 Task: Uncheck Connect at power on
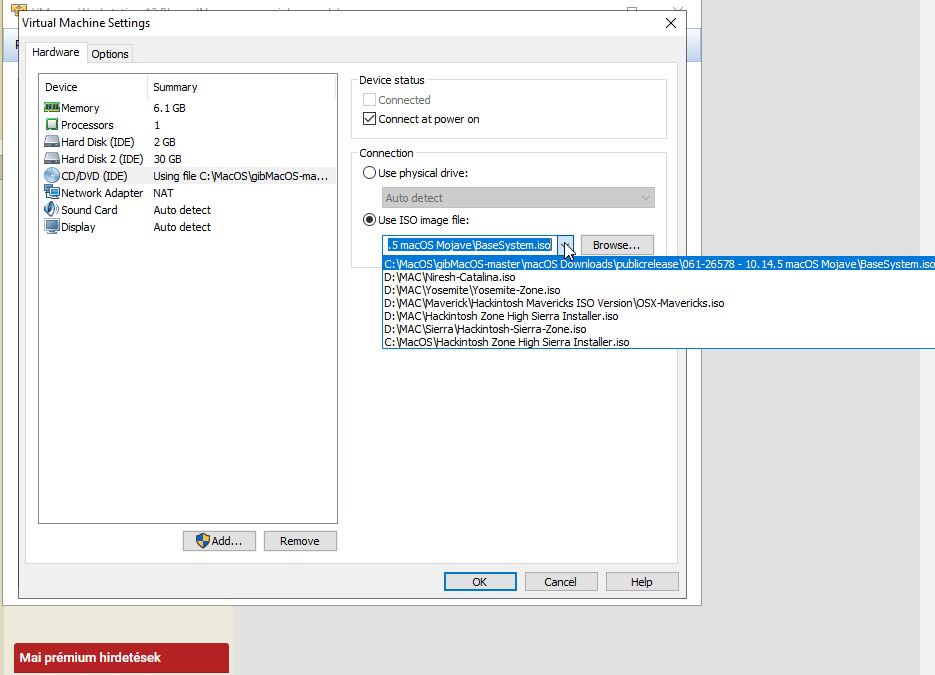point(370,119)
